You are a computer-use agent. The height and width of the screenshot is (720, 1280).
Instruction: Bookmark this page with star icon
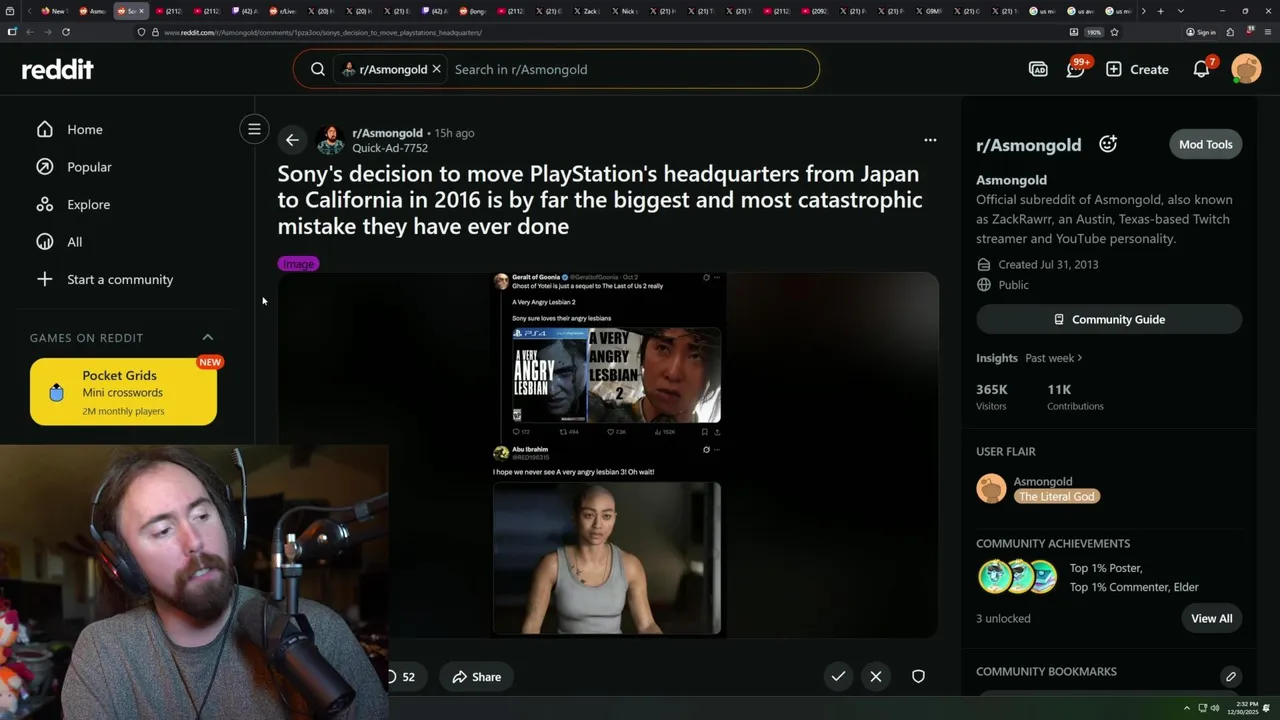pyautogui.click(x=1114, y=32)
